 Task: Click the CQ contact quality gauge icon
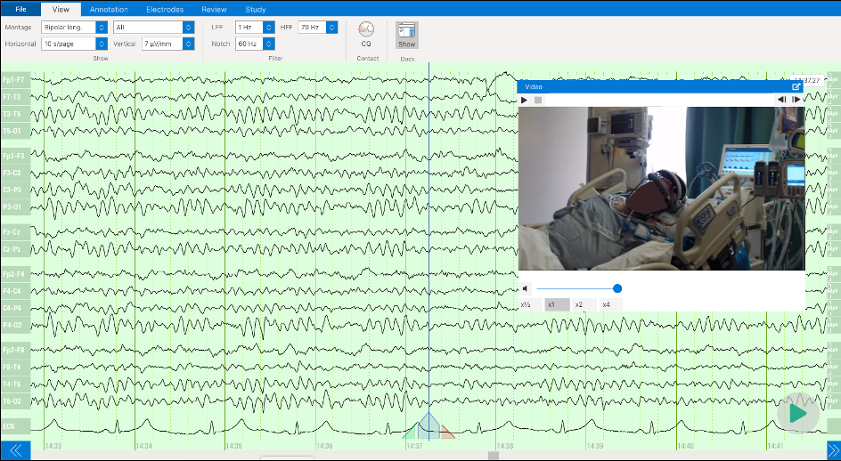tap(366, 29)
